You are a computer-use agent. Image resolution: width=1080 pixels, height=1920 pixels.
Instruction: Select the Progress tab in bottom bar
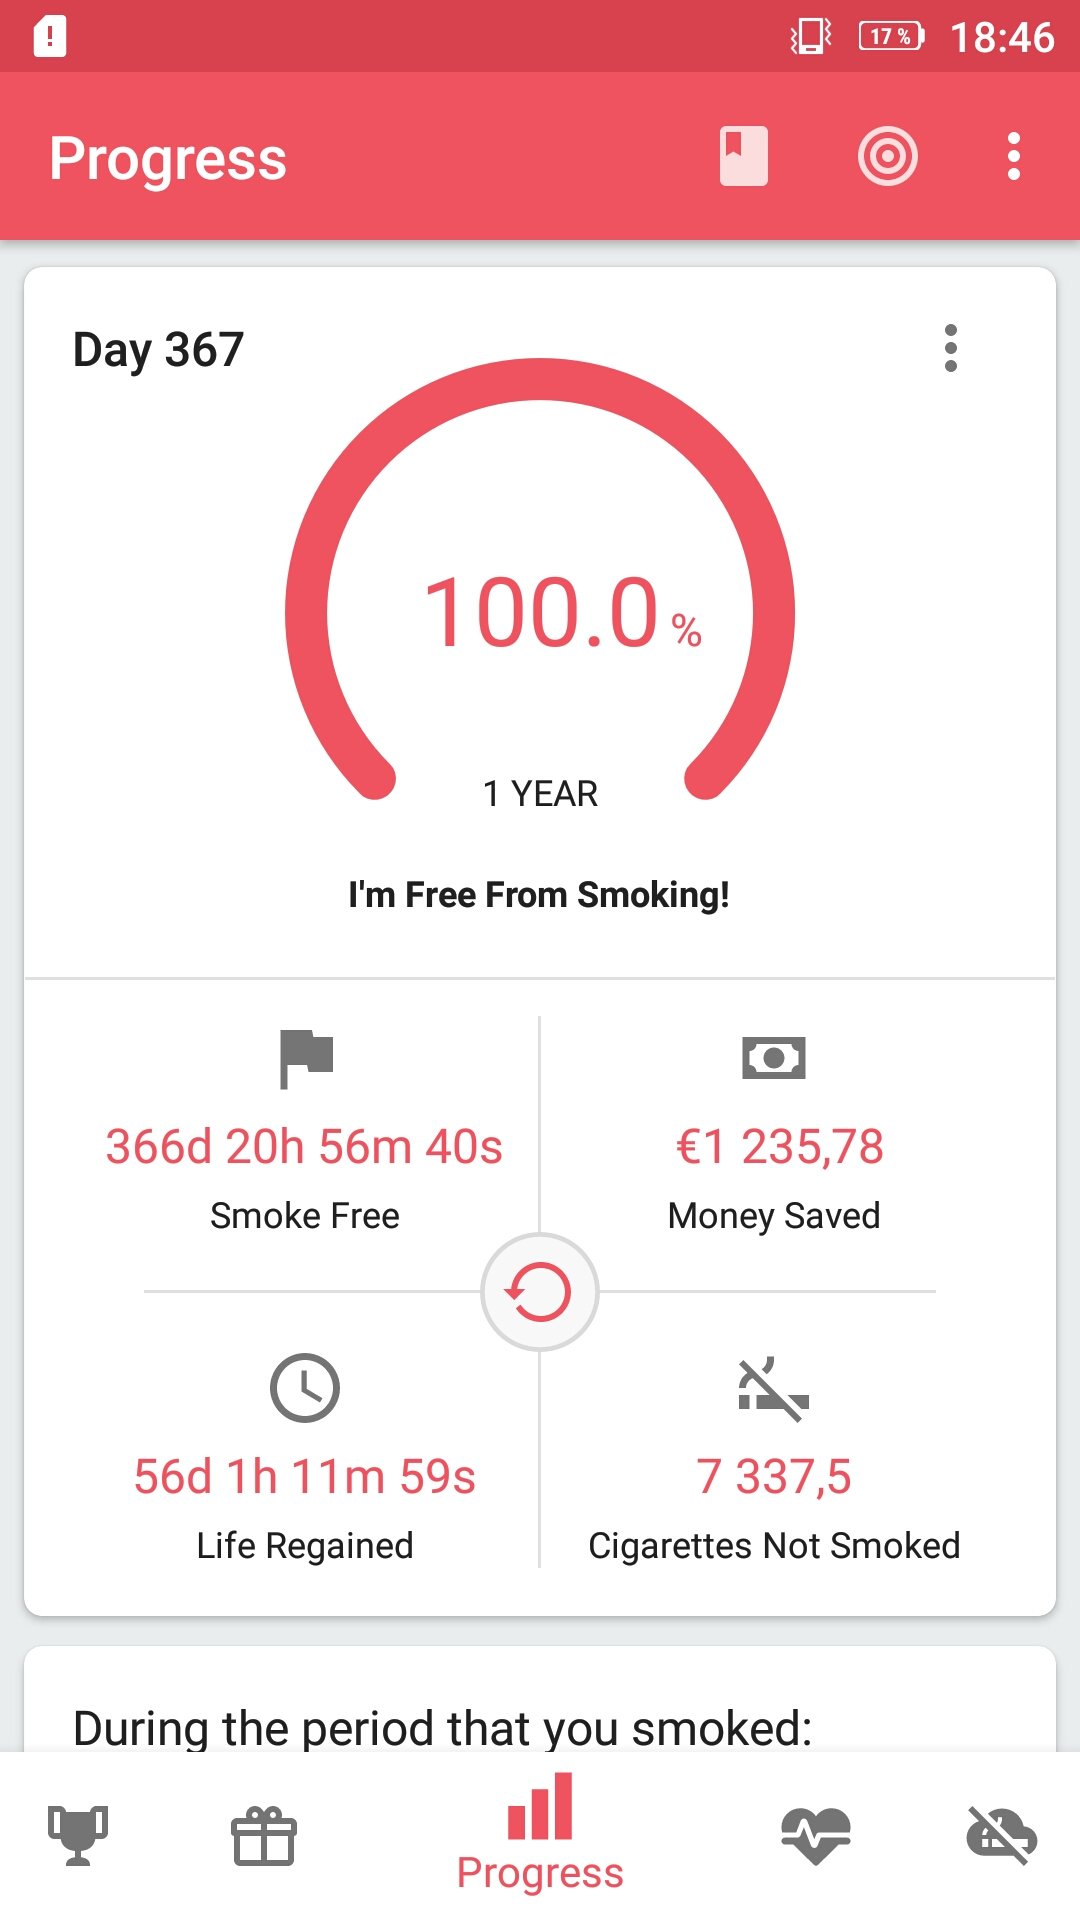[540, 1834]
